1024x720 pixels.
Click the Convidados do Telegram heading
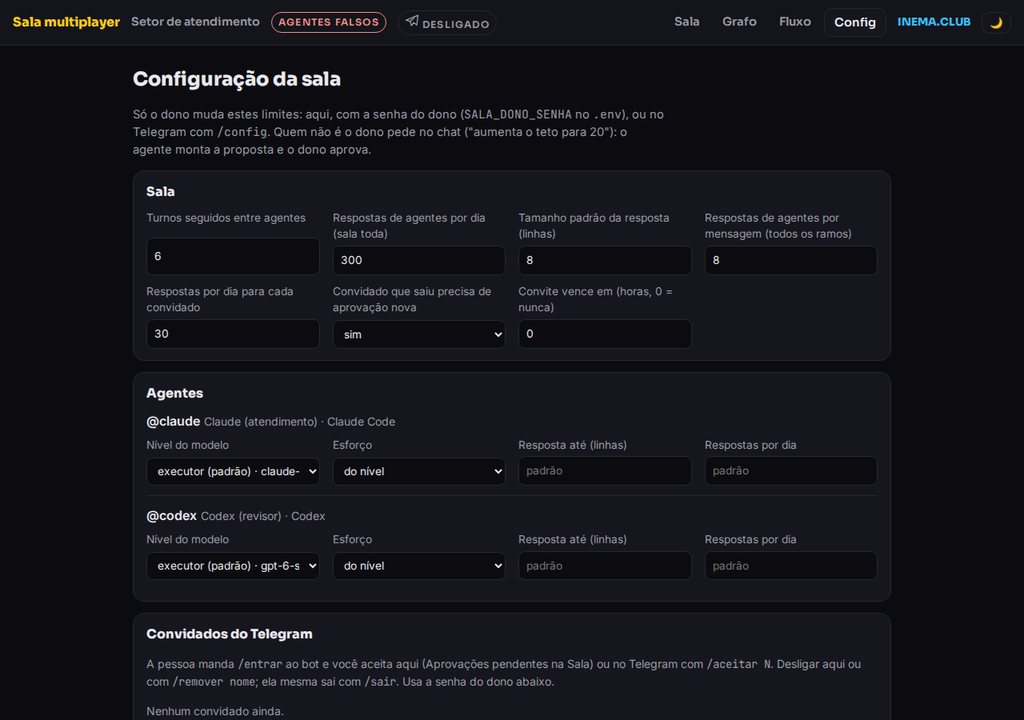[x=229, y=634]
